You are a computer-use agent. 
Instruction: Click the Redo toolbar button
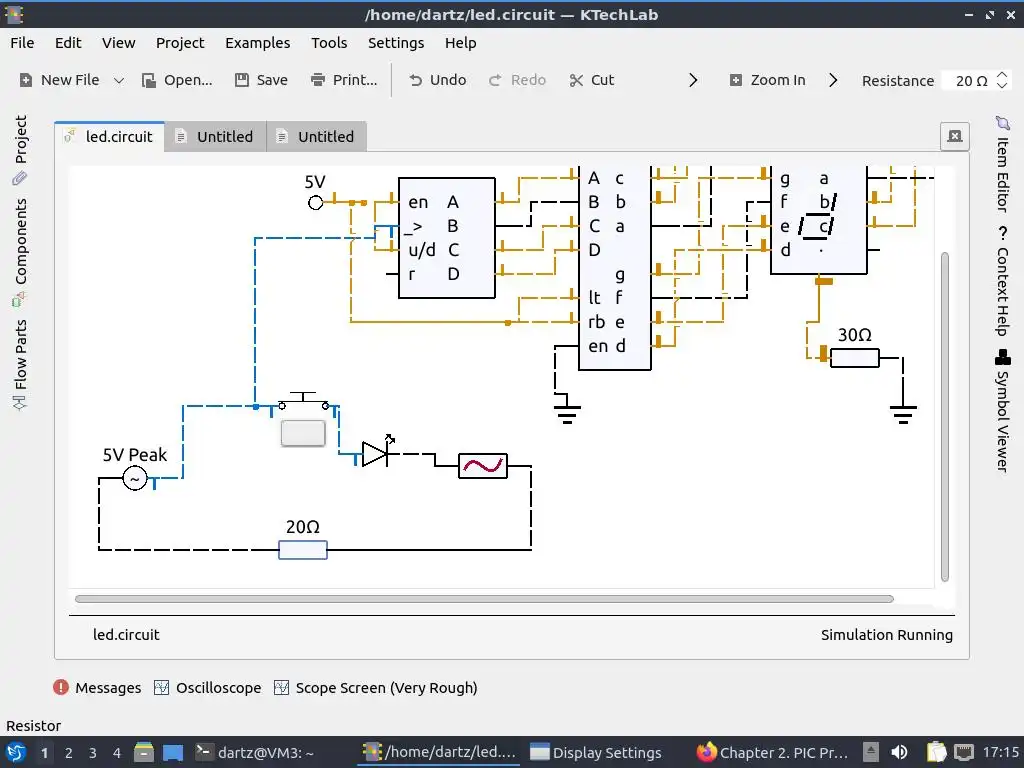coord(517,80)
